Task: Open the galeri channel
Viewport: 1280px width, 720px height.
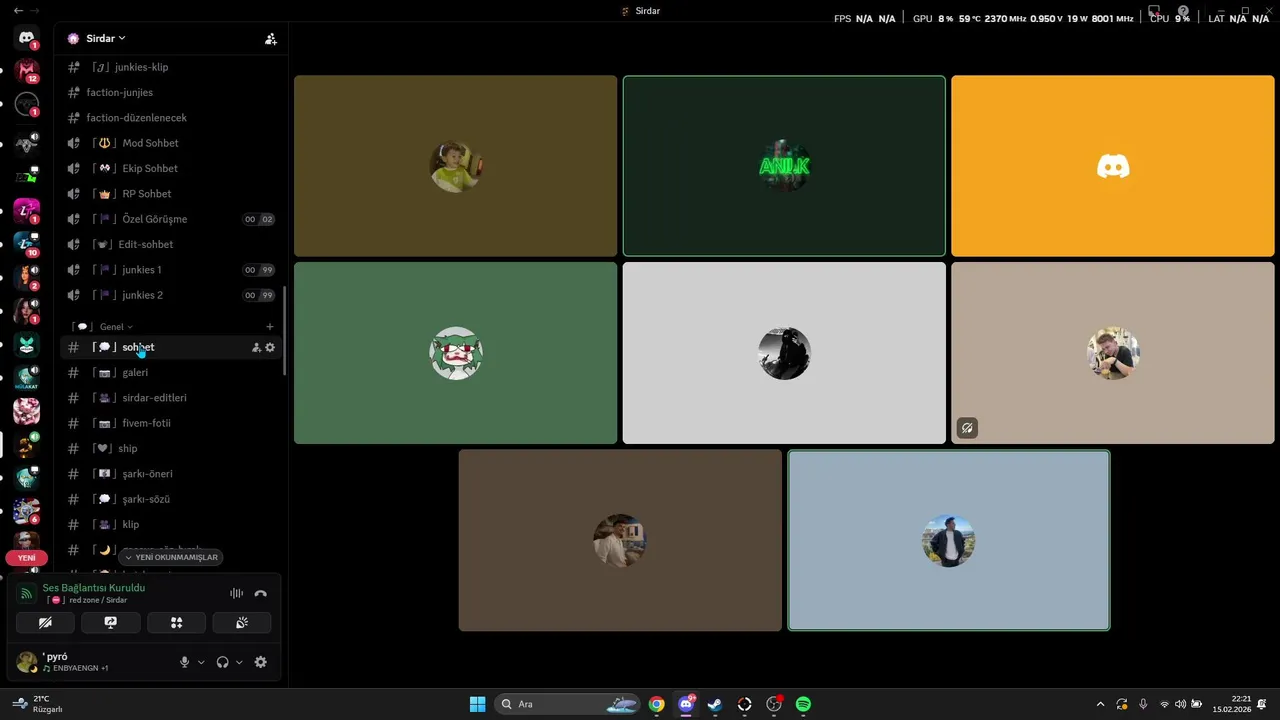Action: [x=170, y=372]
